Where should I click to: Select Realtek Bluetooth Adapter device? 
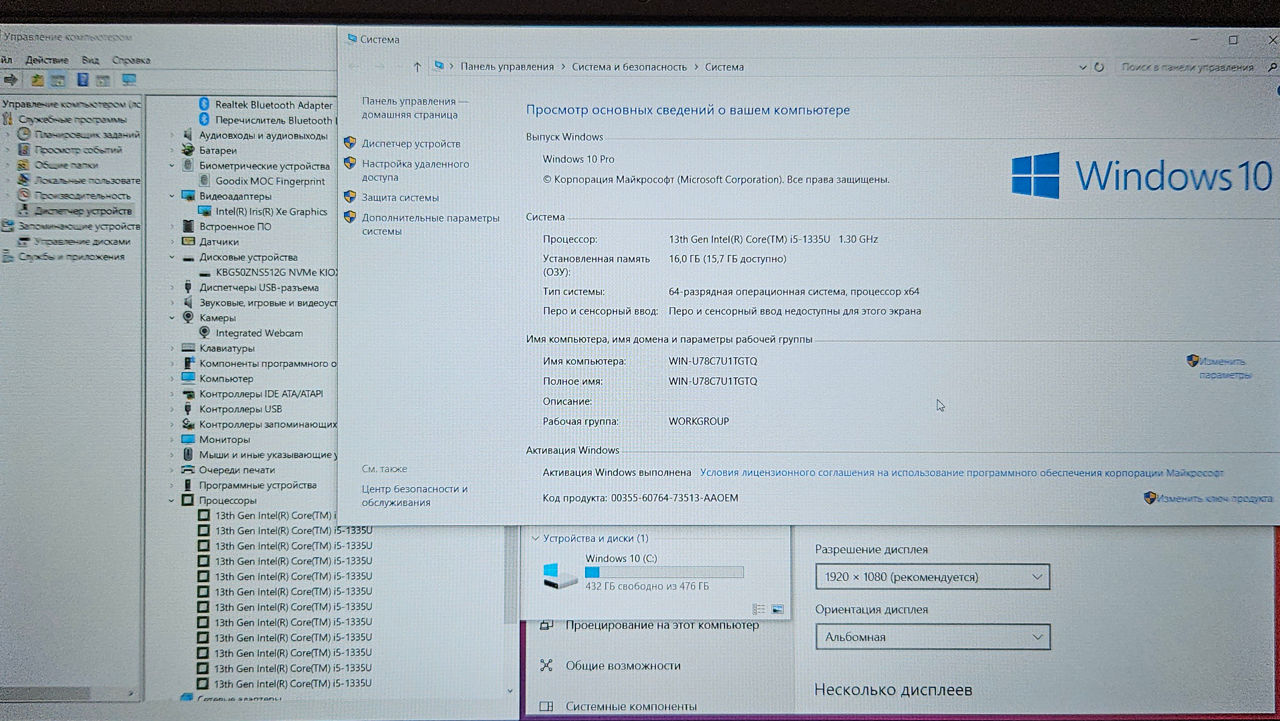274,105
